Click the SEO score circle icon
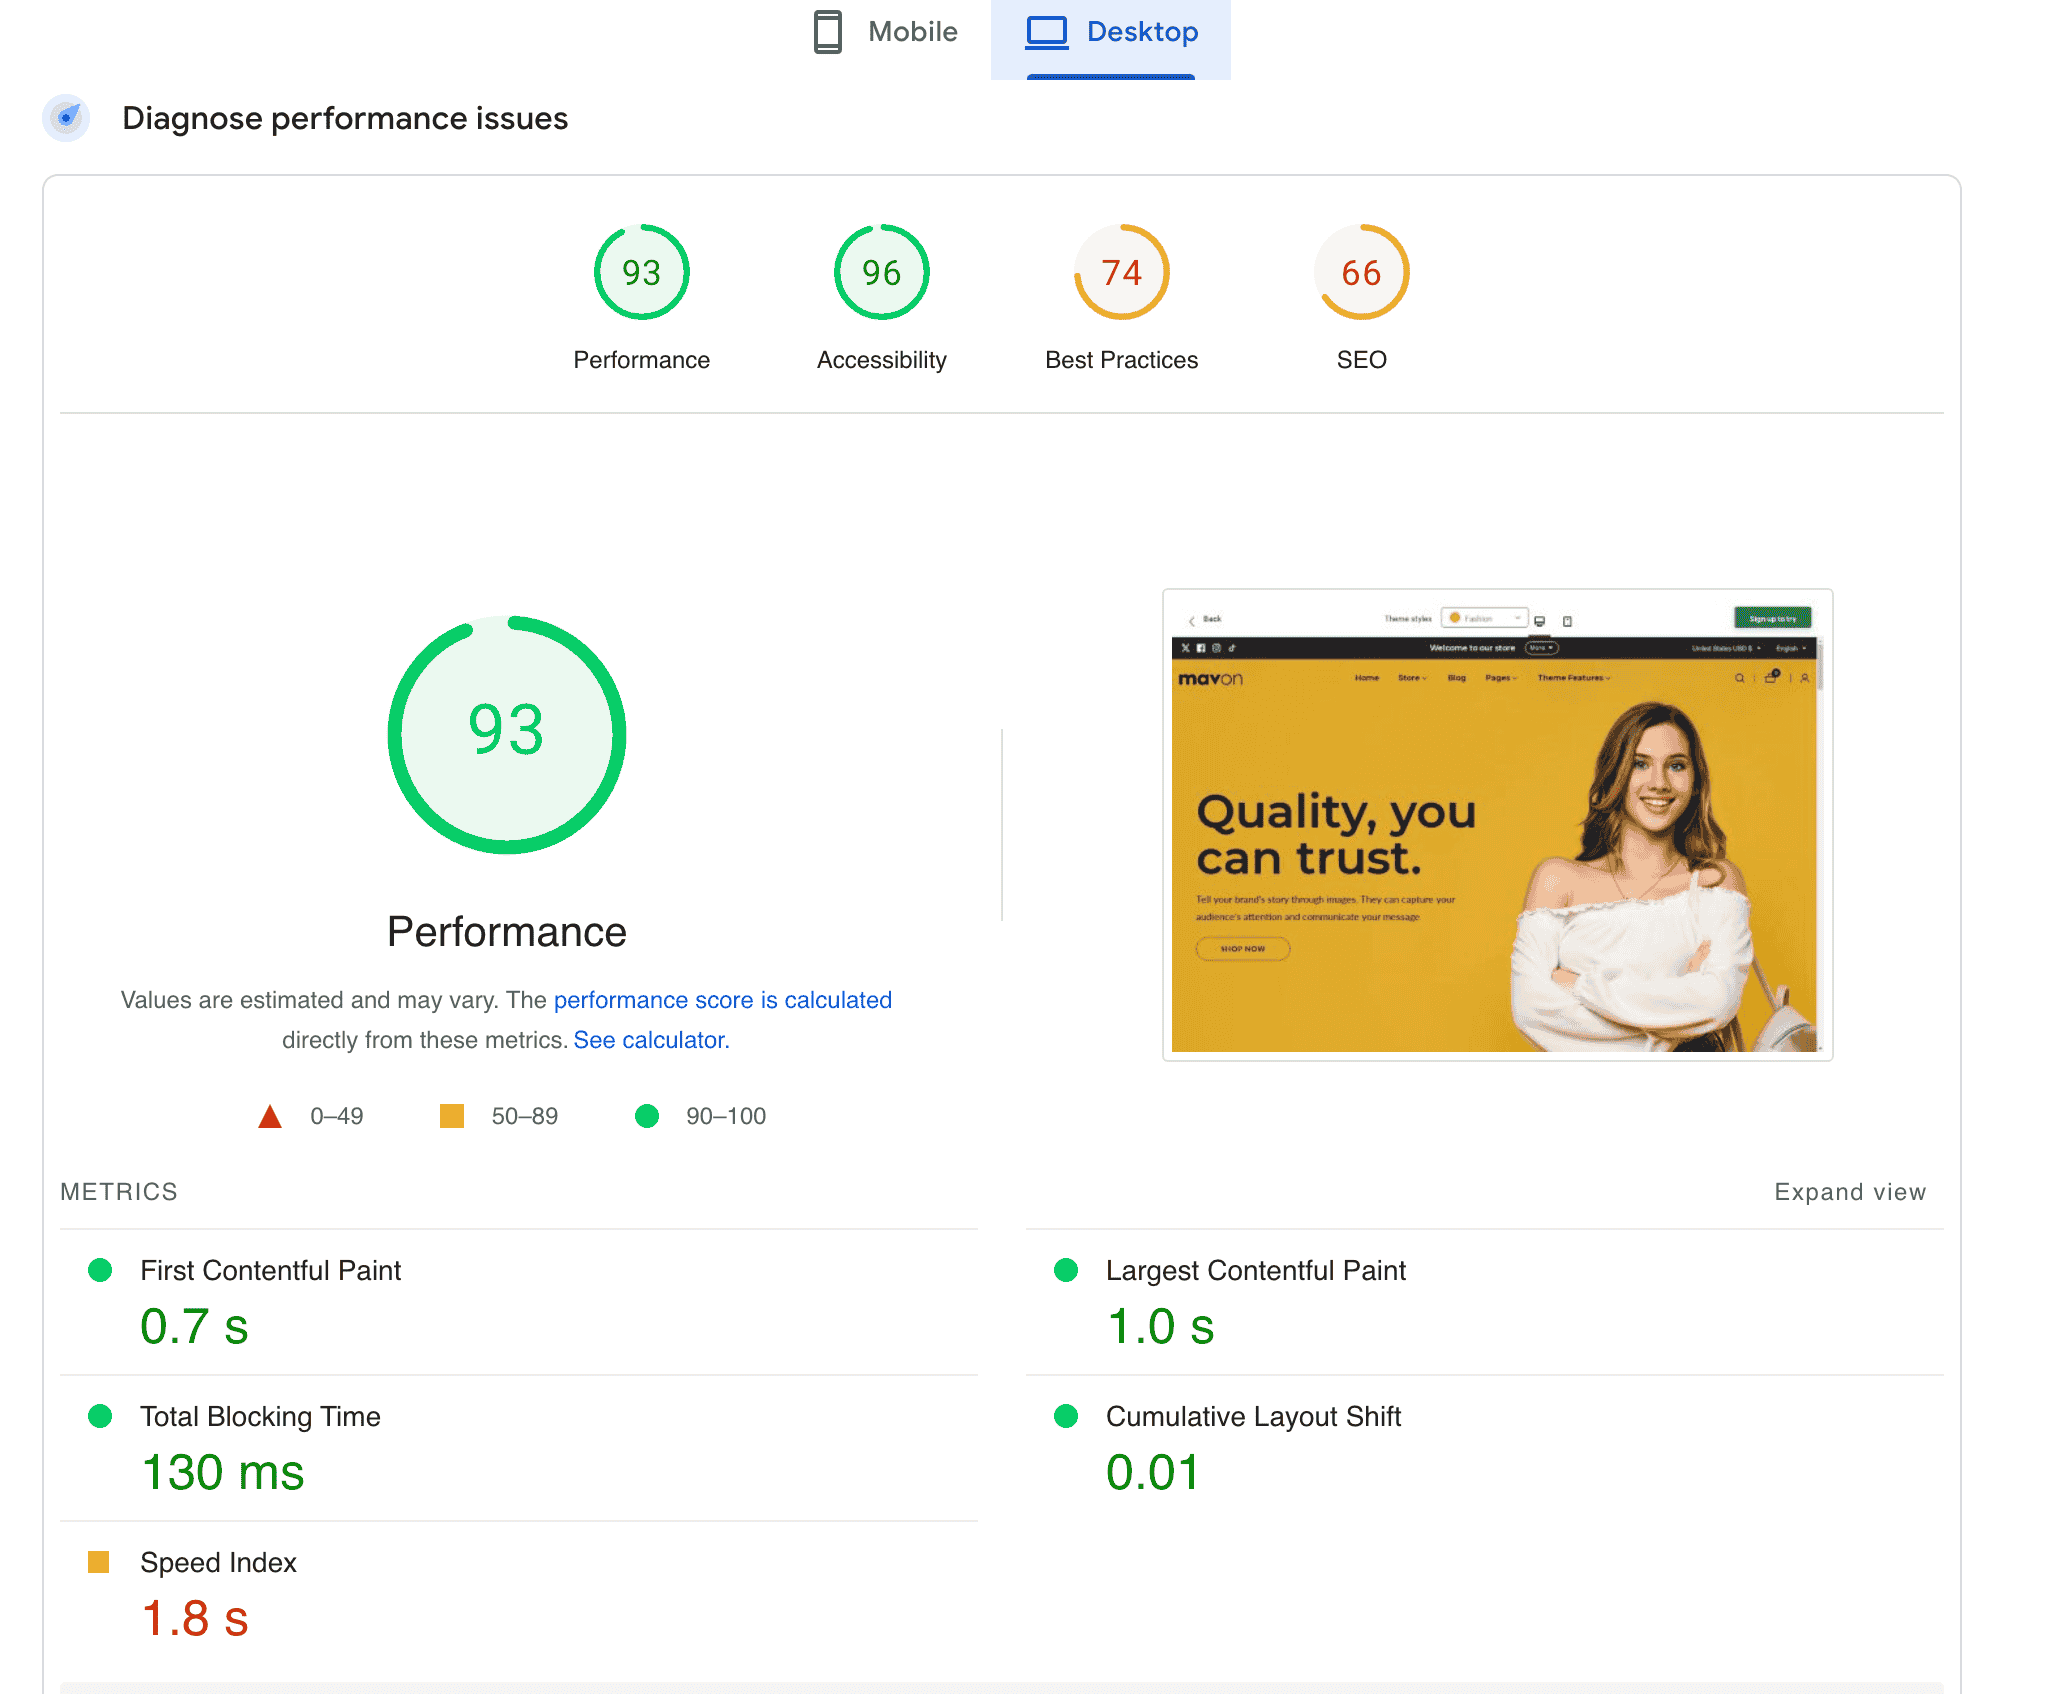The width and height of the screenshot is (2060, 1694). pyautogui.click(x=1362, y=272)
